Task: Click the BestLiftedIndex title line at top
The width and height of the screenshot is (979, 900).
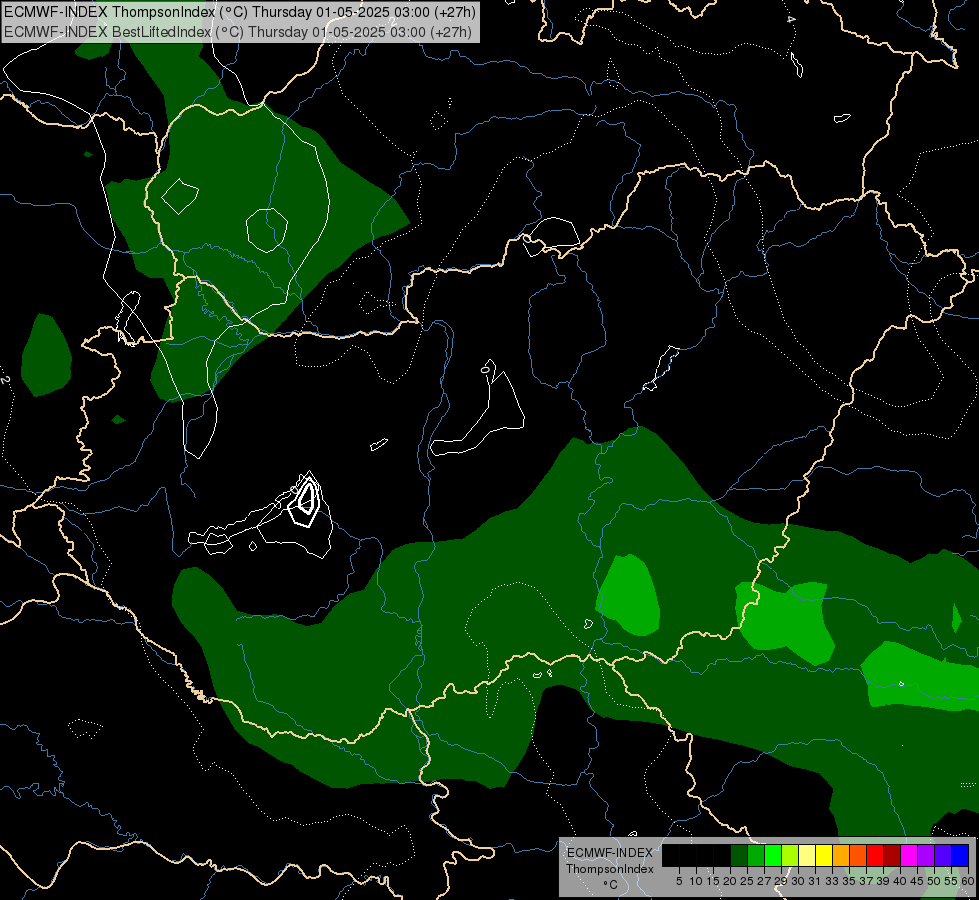Action: [x=238, y=32]
